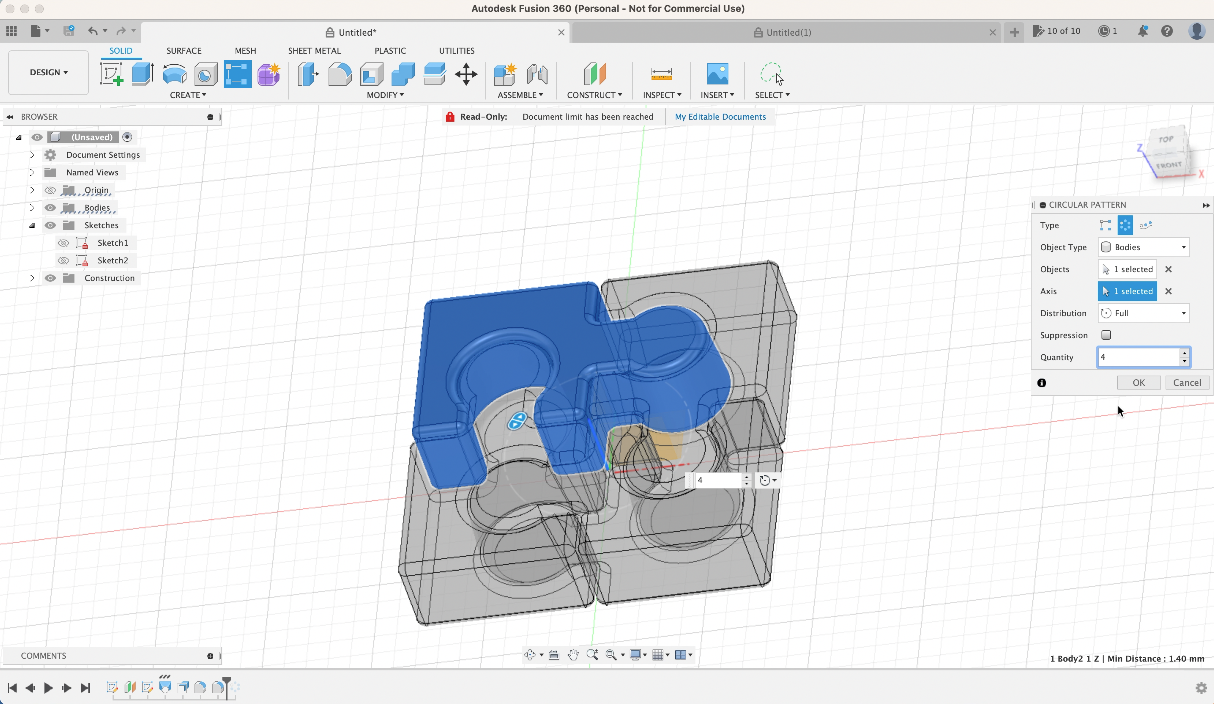Select the Create Sketch tool icon
Viewport: 1214px width, 704px height.
click(112, 74)
